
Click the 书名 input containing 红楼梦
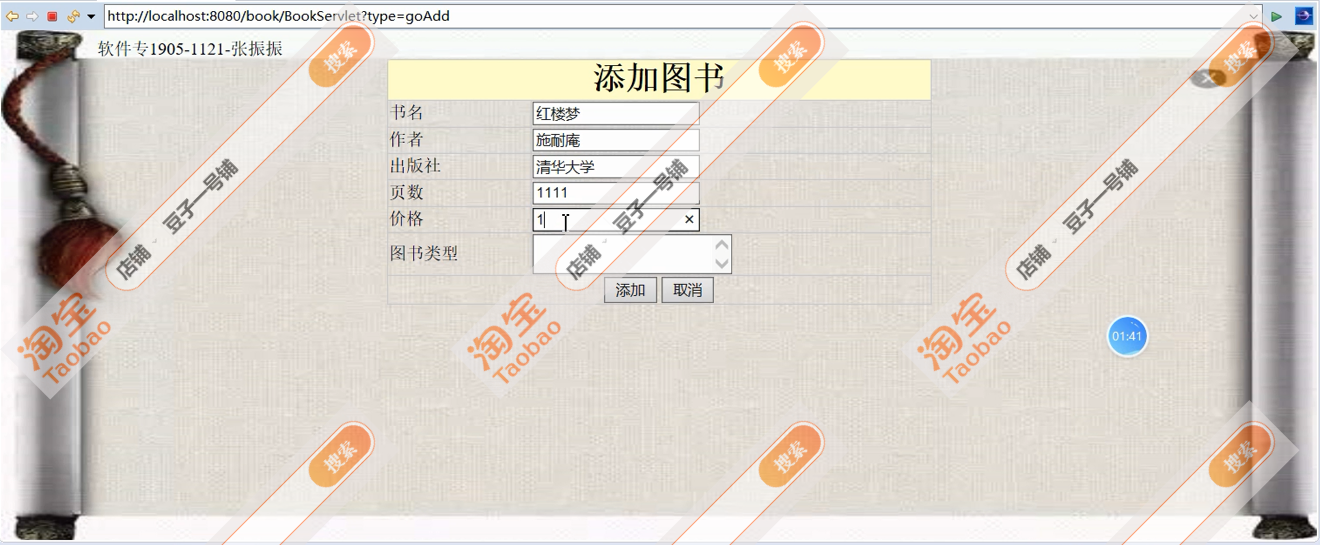click(x=616, y=114)
